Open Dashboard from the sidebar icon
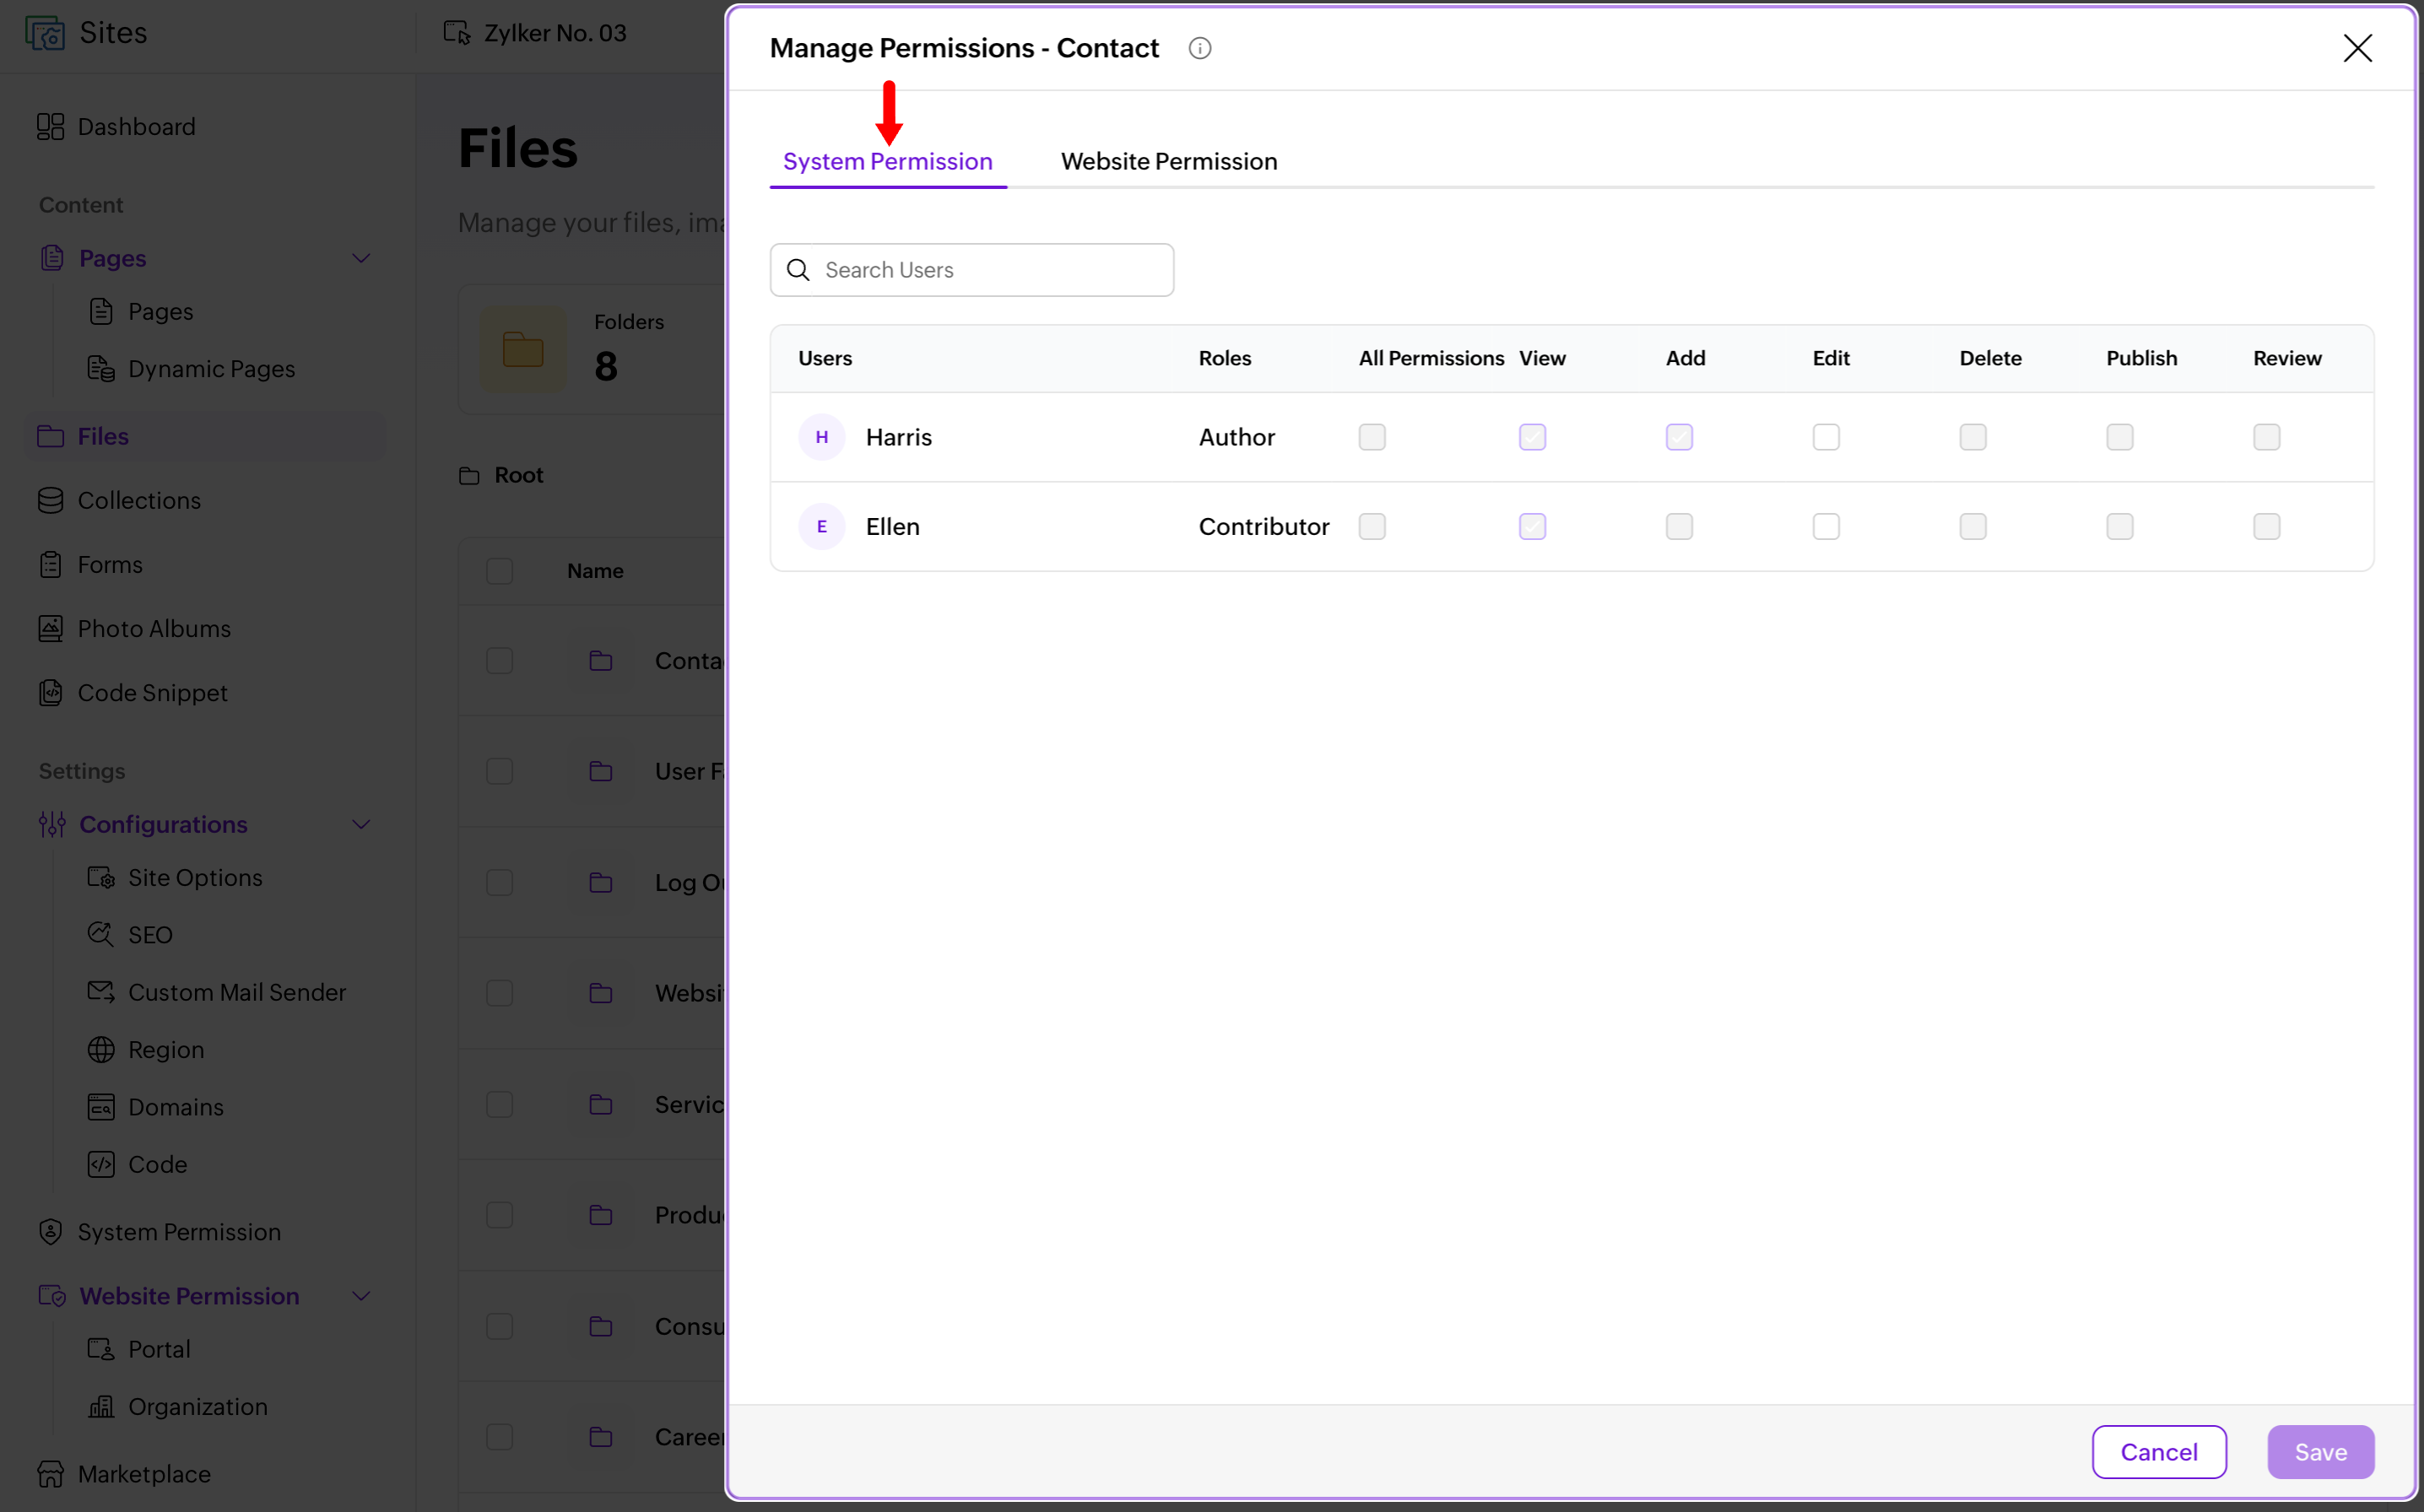This screenshot has width=2424, height=1512. click(x=50, y=127)
